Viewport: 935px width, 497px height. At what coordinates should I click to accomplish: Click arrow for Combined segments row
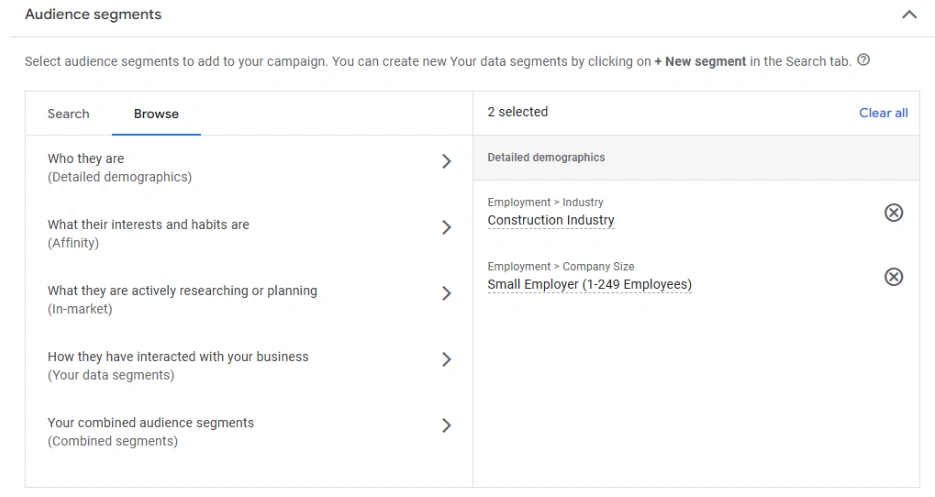(x=446, y=426)
